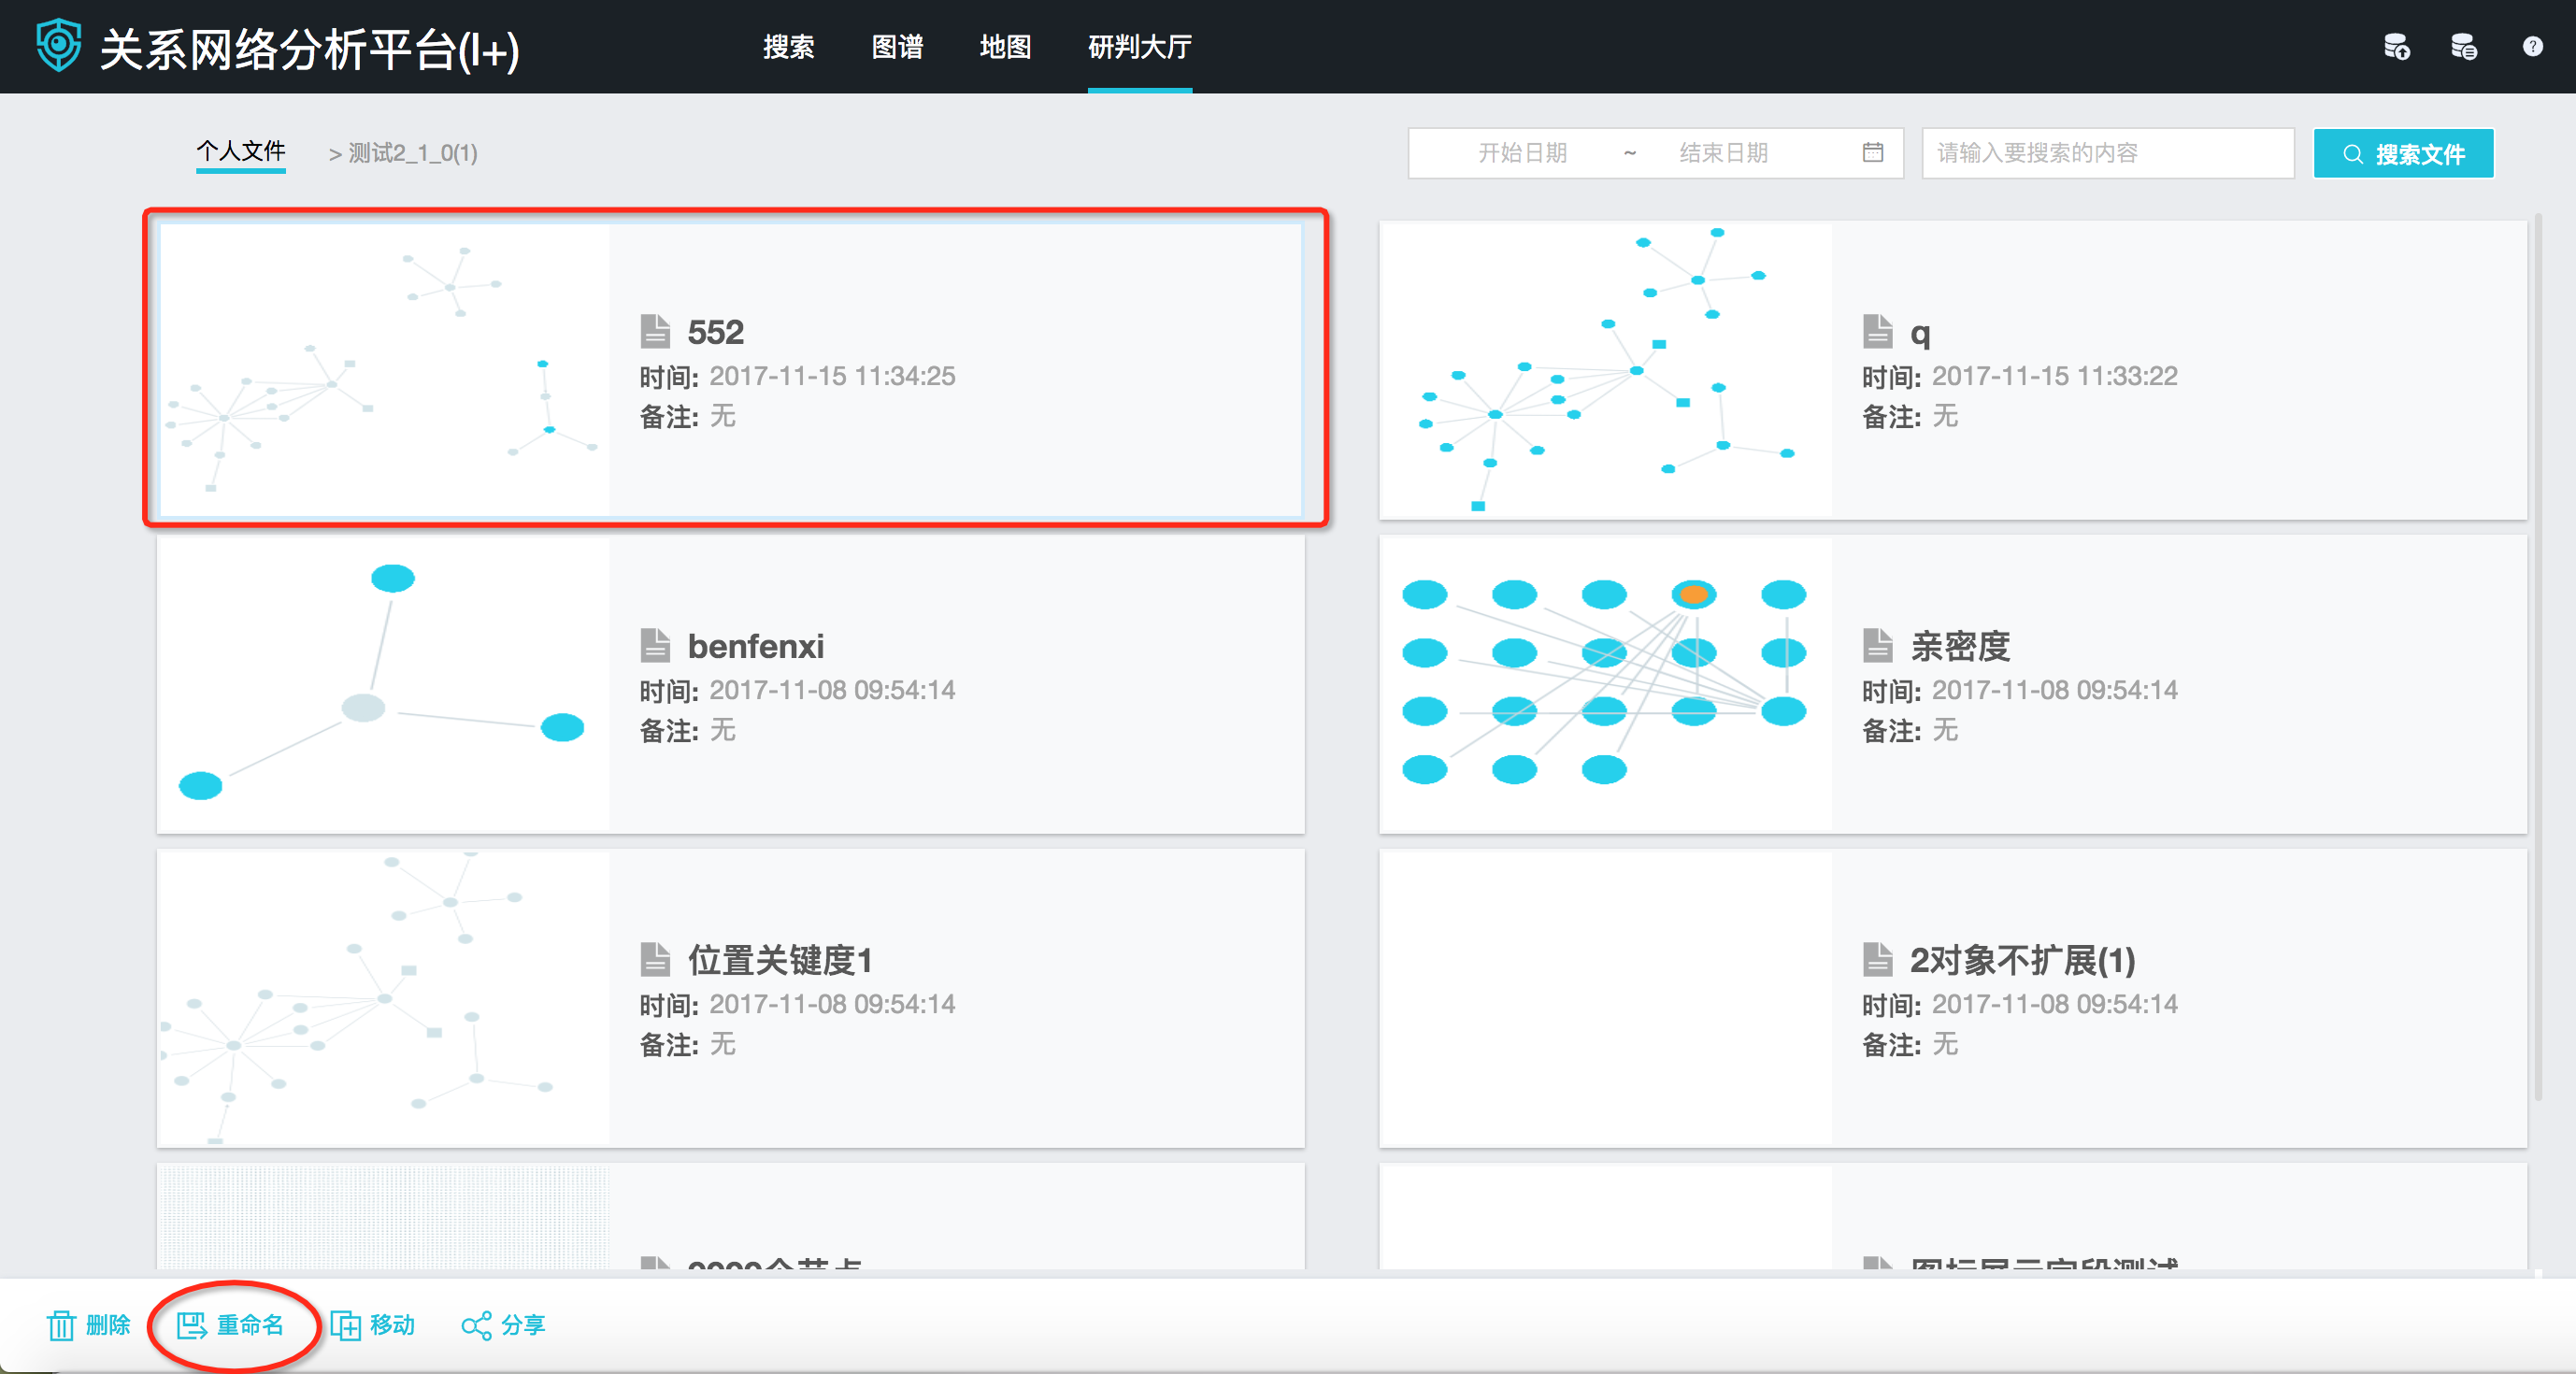Switch to the 图谱 tab
The width and height of the screenshot is (2576, 1374).
click(897, 47)
